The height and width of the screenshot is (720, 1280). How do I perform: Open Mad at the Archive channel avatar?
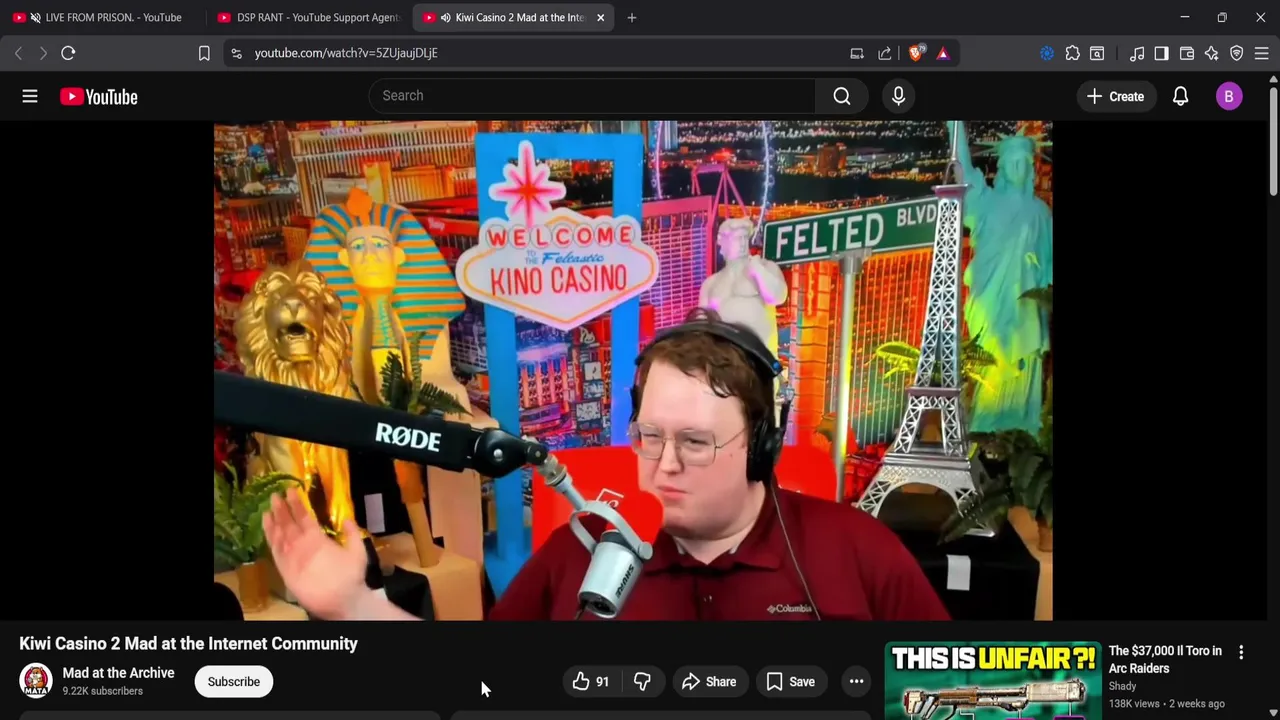pos(36,681)
